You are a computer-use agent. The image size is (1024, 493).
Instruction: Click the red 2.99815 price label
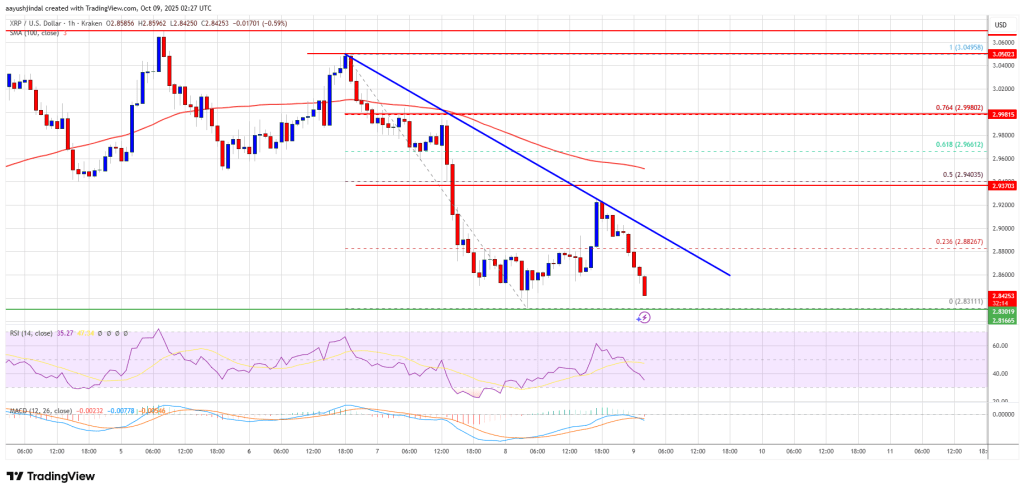(x=1001, y=115)
